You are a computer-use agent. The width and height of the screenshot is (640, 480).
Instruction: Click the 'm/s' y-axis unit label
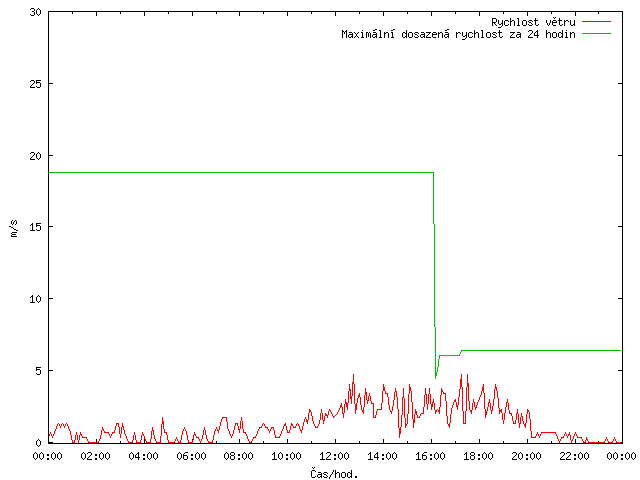pyautogui.click(x=13, y=228)
